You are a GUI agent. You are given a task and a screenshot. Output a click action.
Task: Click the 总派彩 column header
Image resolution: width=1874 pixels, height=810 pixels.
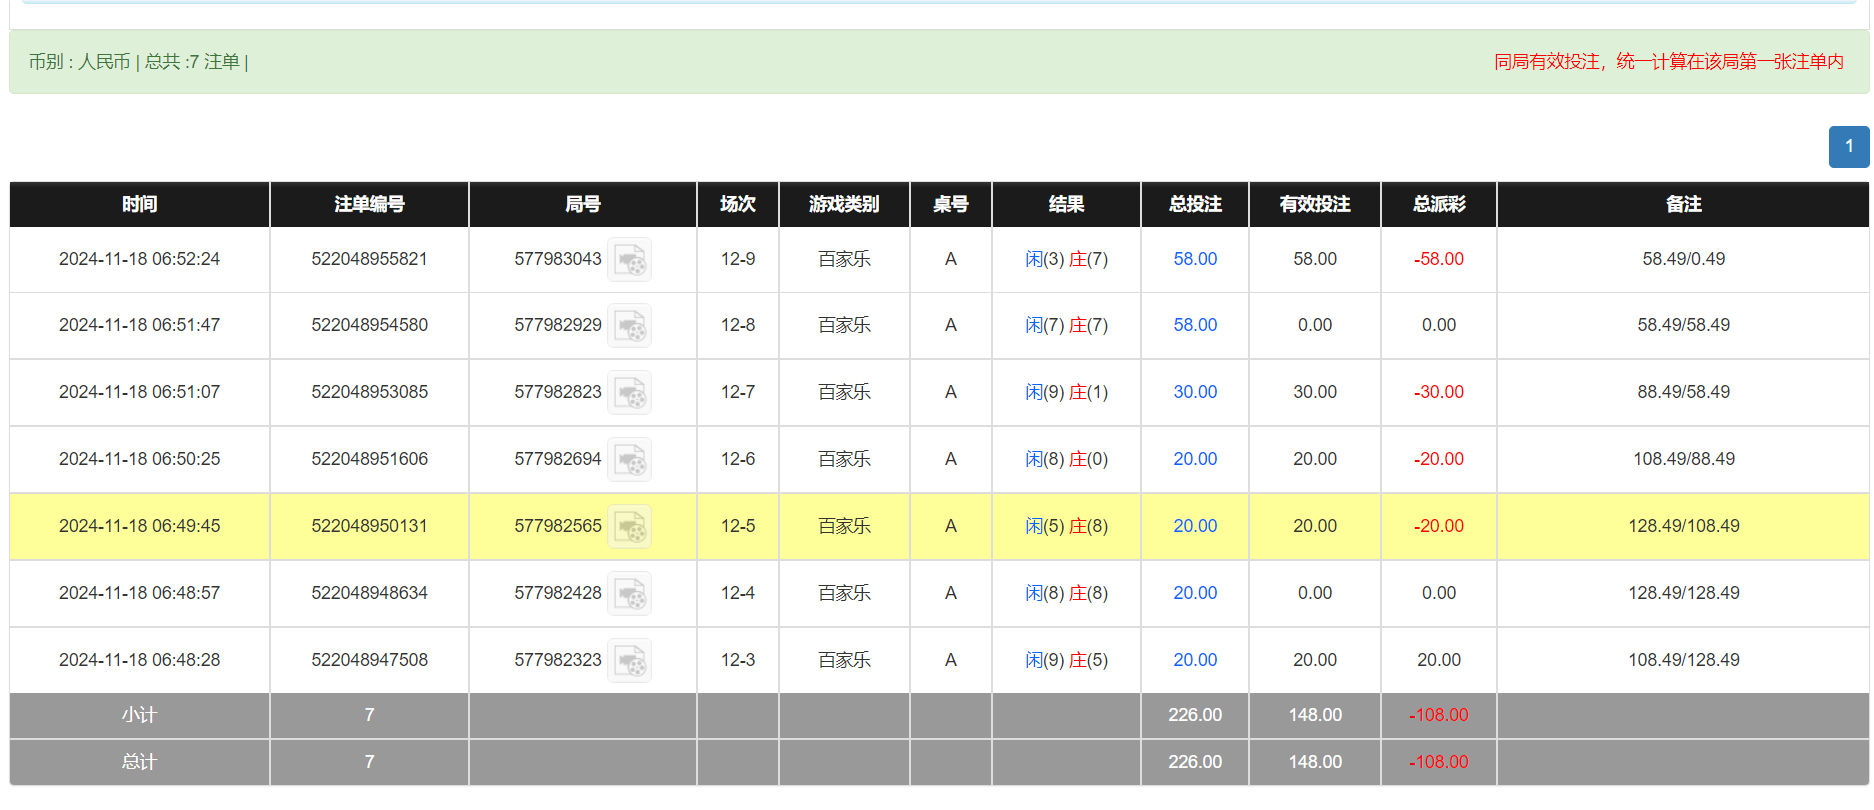coord(1438,204)
